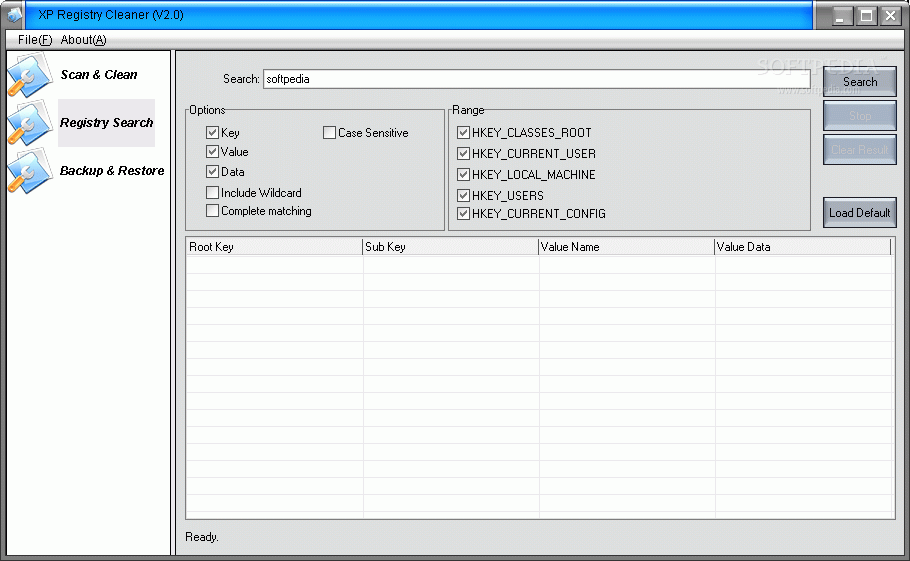Uncheck the Value option
This screenshot has width=910, height=561.
212,152
